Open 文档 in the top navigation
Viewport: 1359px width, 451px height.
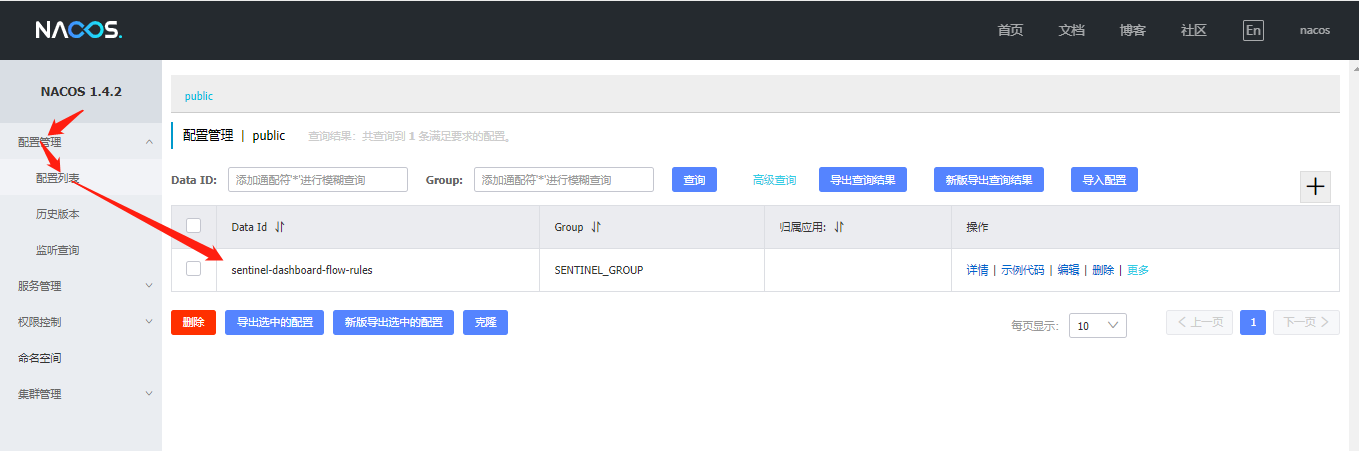(1071, 30)
